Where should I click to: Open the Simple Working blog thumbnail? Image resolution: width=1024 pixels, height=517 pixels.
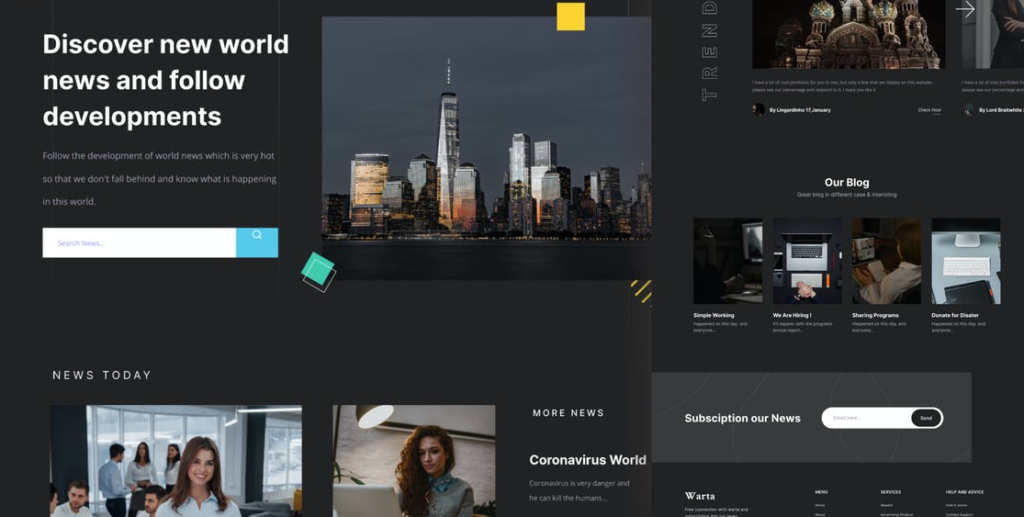tap(728, 260)
